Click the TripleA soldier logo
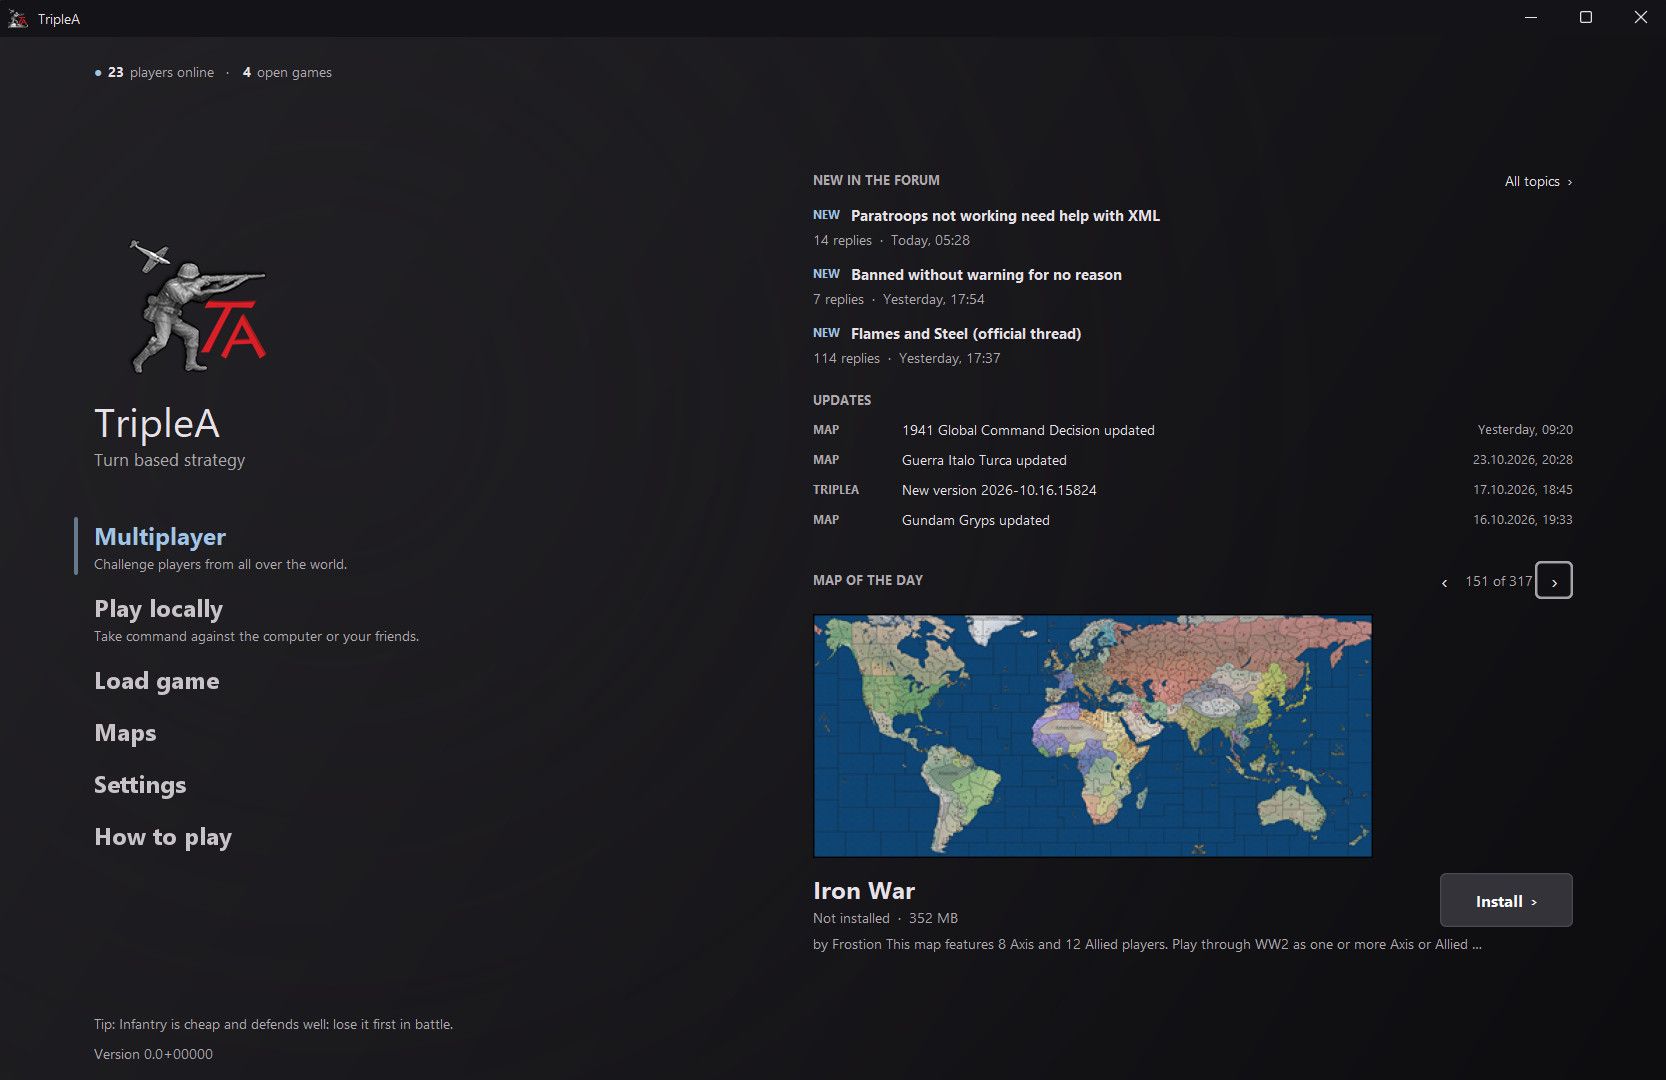1666x1080 pixels. click(x=198, y=306)
